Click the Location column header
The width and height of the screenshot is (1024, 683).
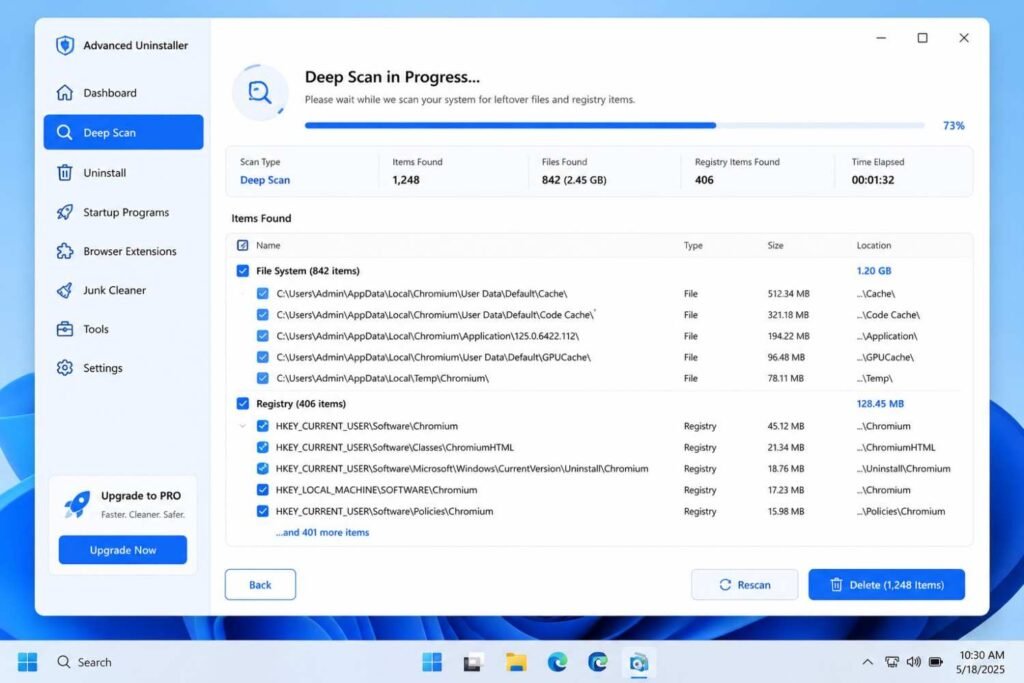pos(874,246)
